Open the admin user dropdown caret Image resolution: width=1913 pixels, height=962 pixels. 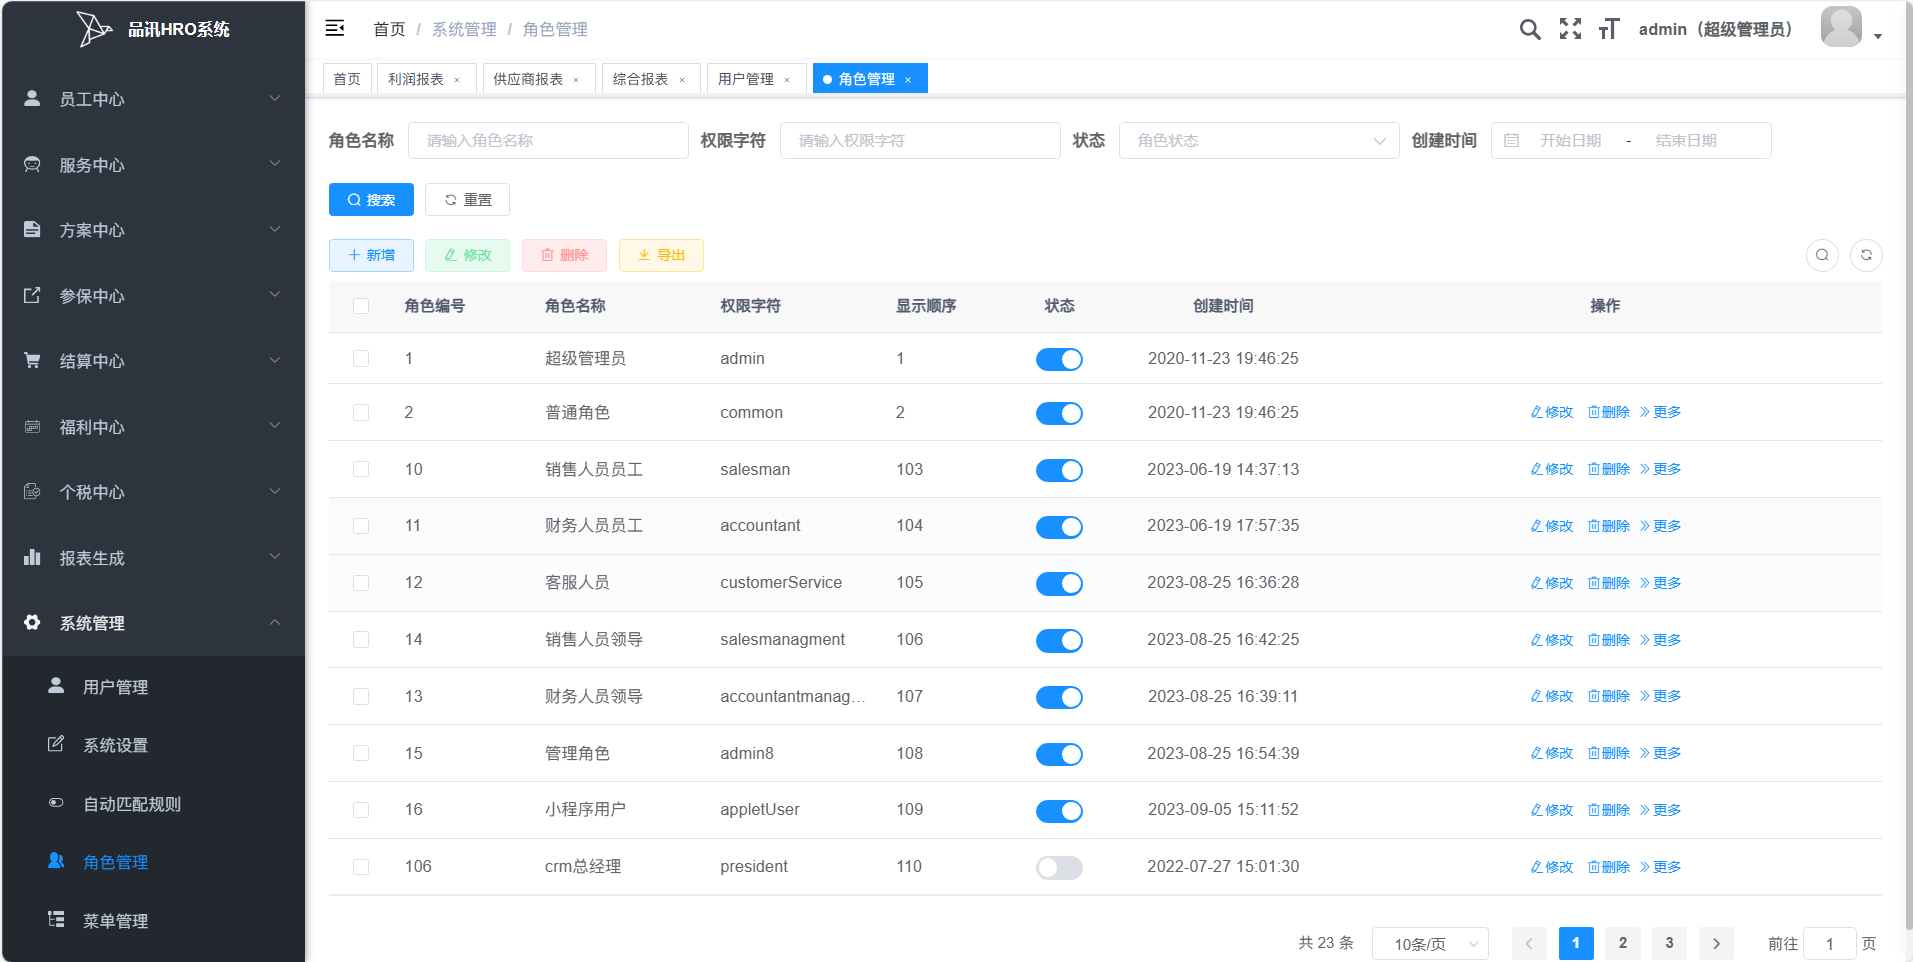click(1878, 36)
